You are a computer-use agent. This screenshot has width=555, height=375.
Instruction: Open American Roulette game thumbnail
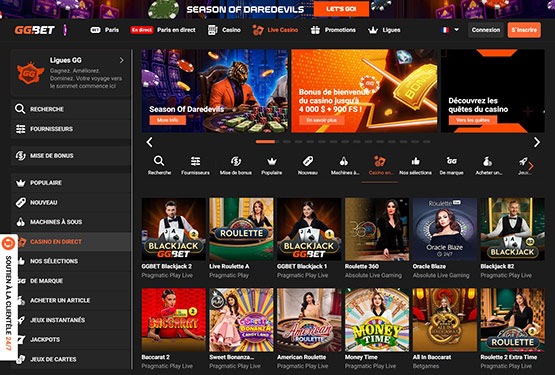309,320
